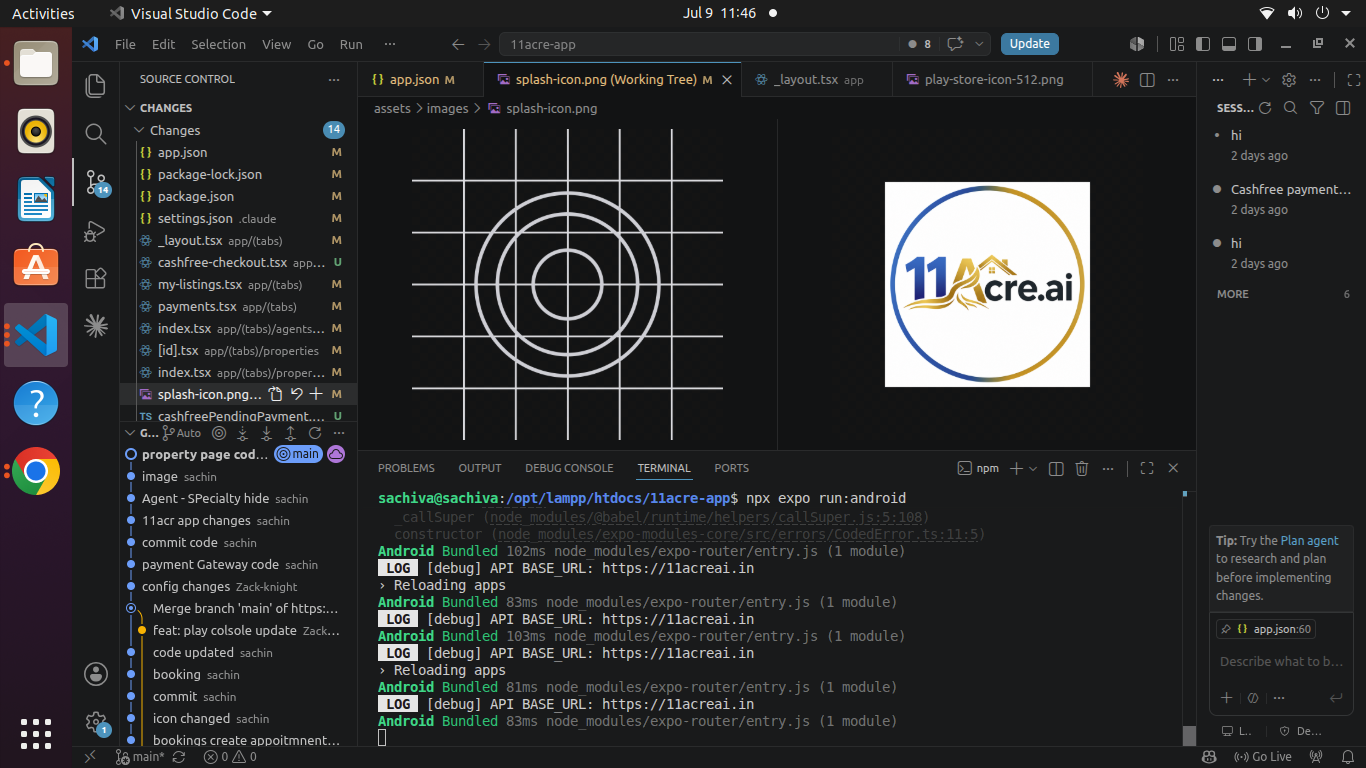Expand MORE sessions list
Screen dimensions: 1366x768
[x=1283, y=294]
